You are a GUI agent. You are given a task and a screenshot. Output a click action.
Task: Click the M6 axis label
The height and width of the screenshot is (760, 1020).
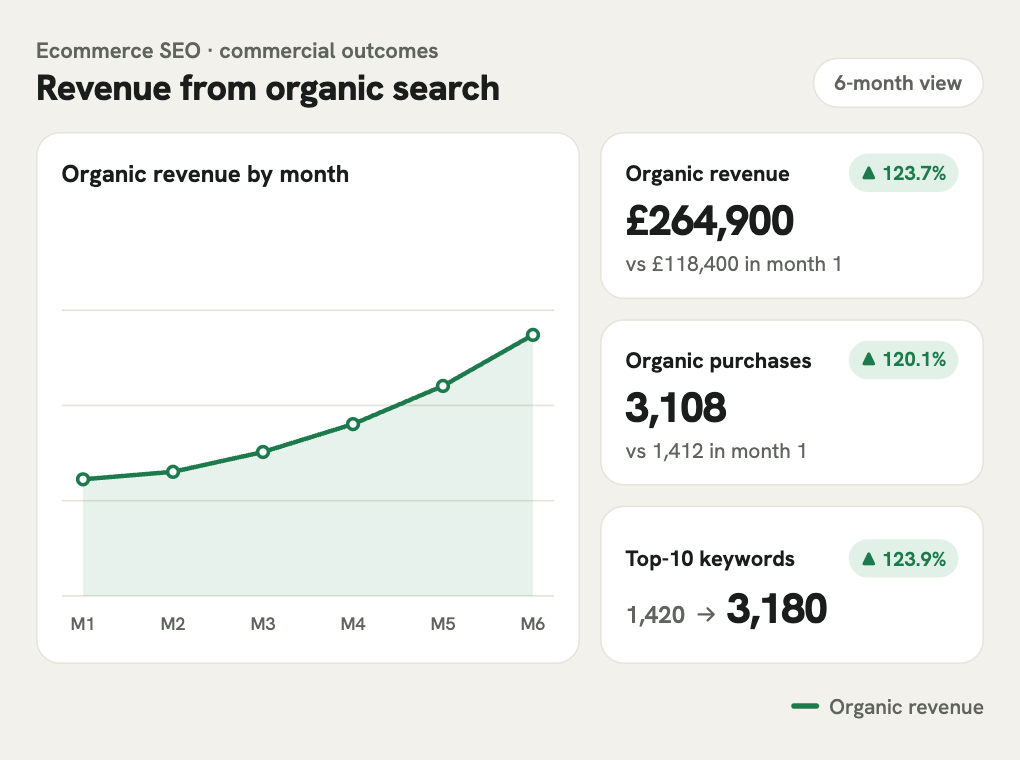coord(533,624)
